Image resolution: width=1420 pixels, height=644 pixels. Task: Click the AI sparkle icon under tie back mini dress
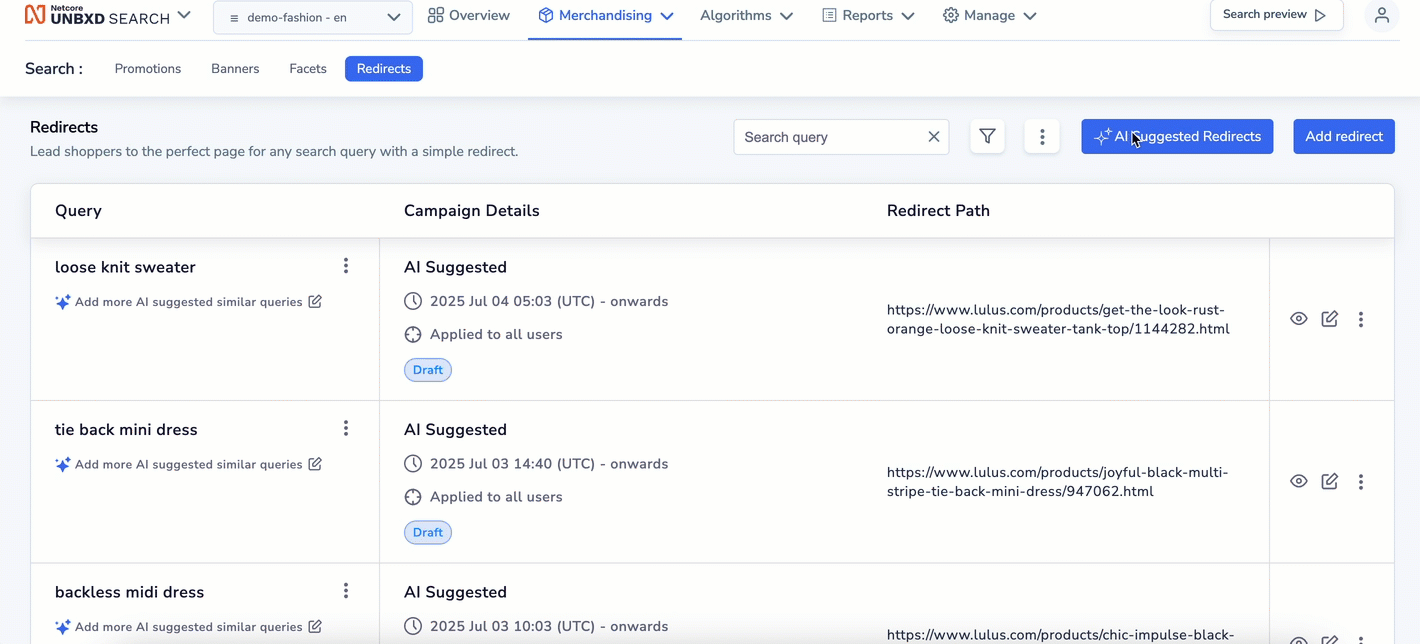pos(63,465)
